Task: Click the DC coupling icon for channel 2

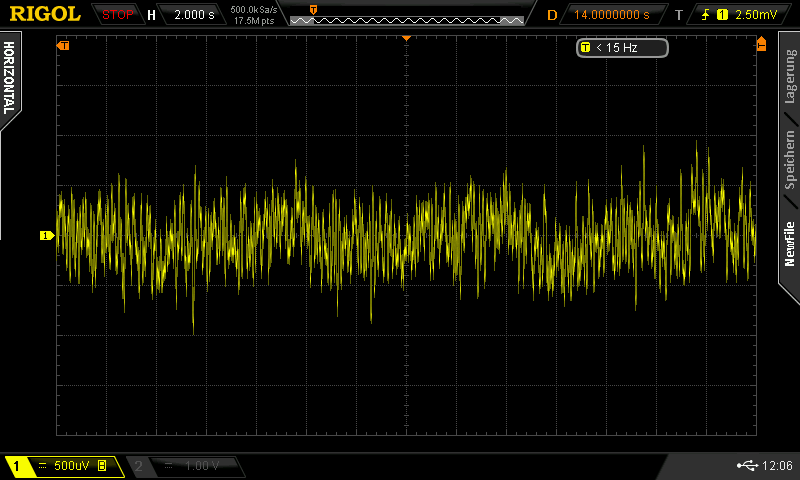Action: tap(169, 466)
